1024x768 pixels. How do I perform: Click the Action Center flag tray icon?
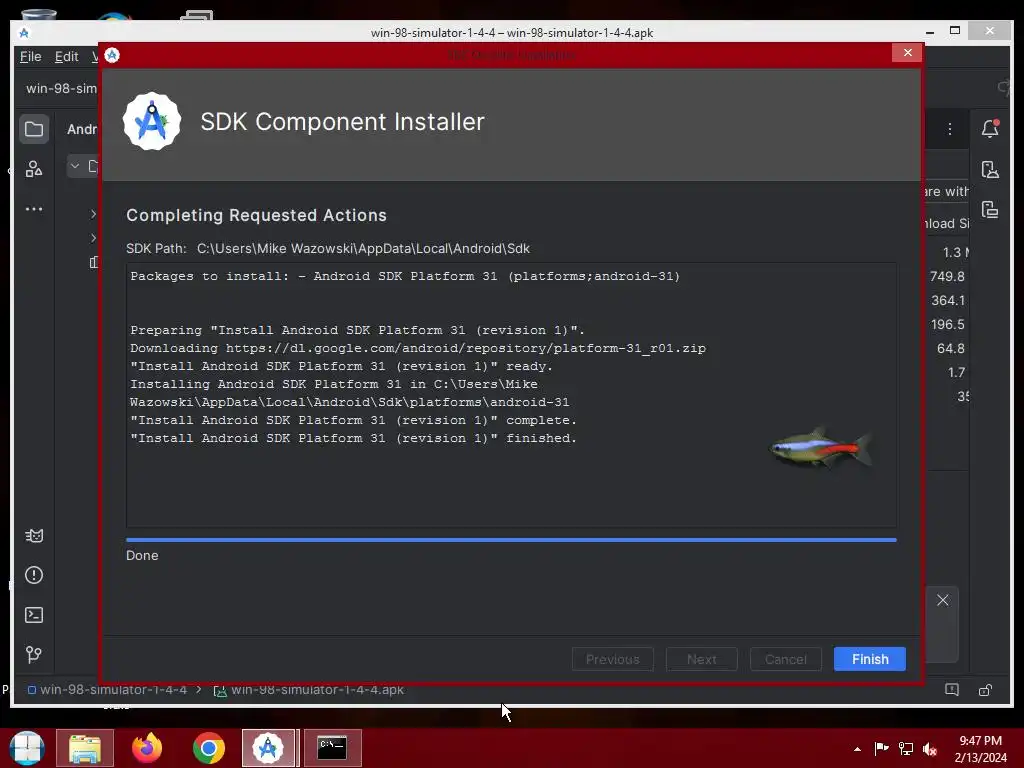click(x=881, y=748)
